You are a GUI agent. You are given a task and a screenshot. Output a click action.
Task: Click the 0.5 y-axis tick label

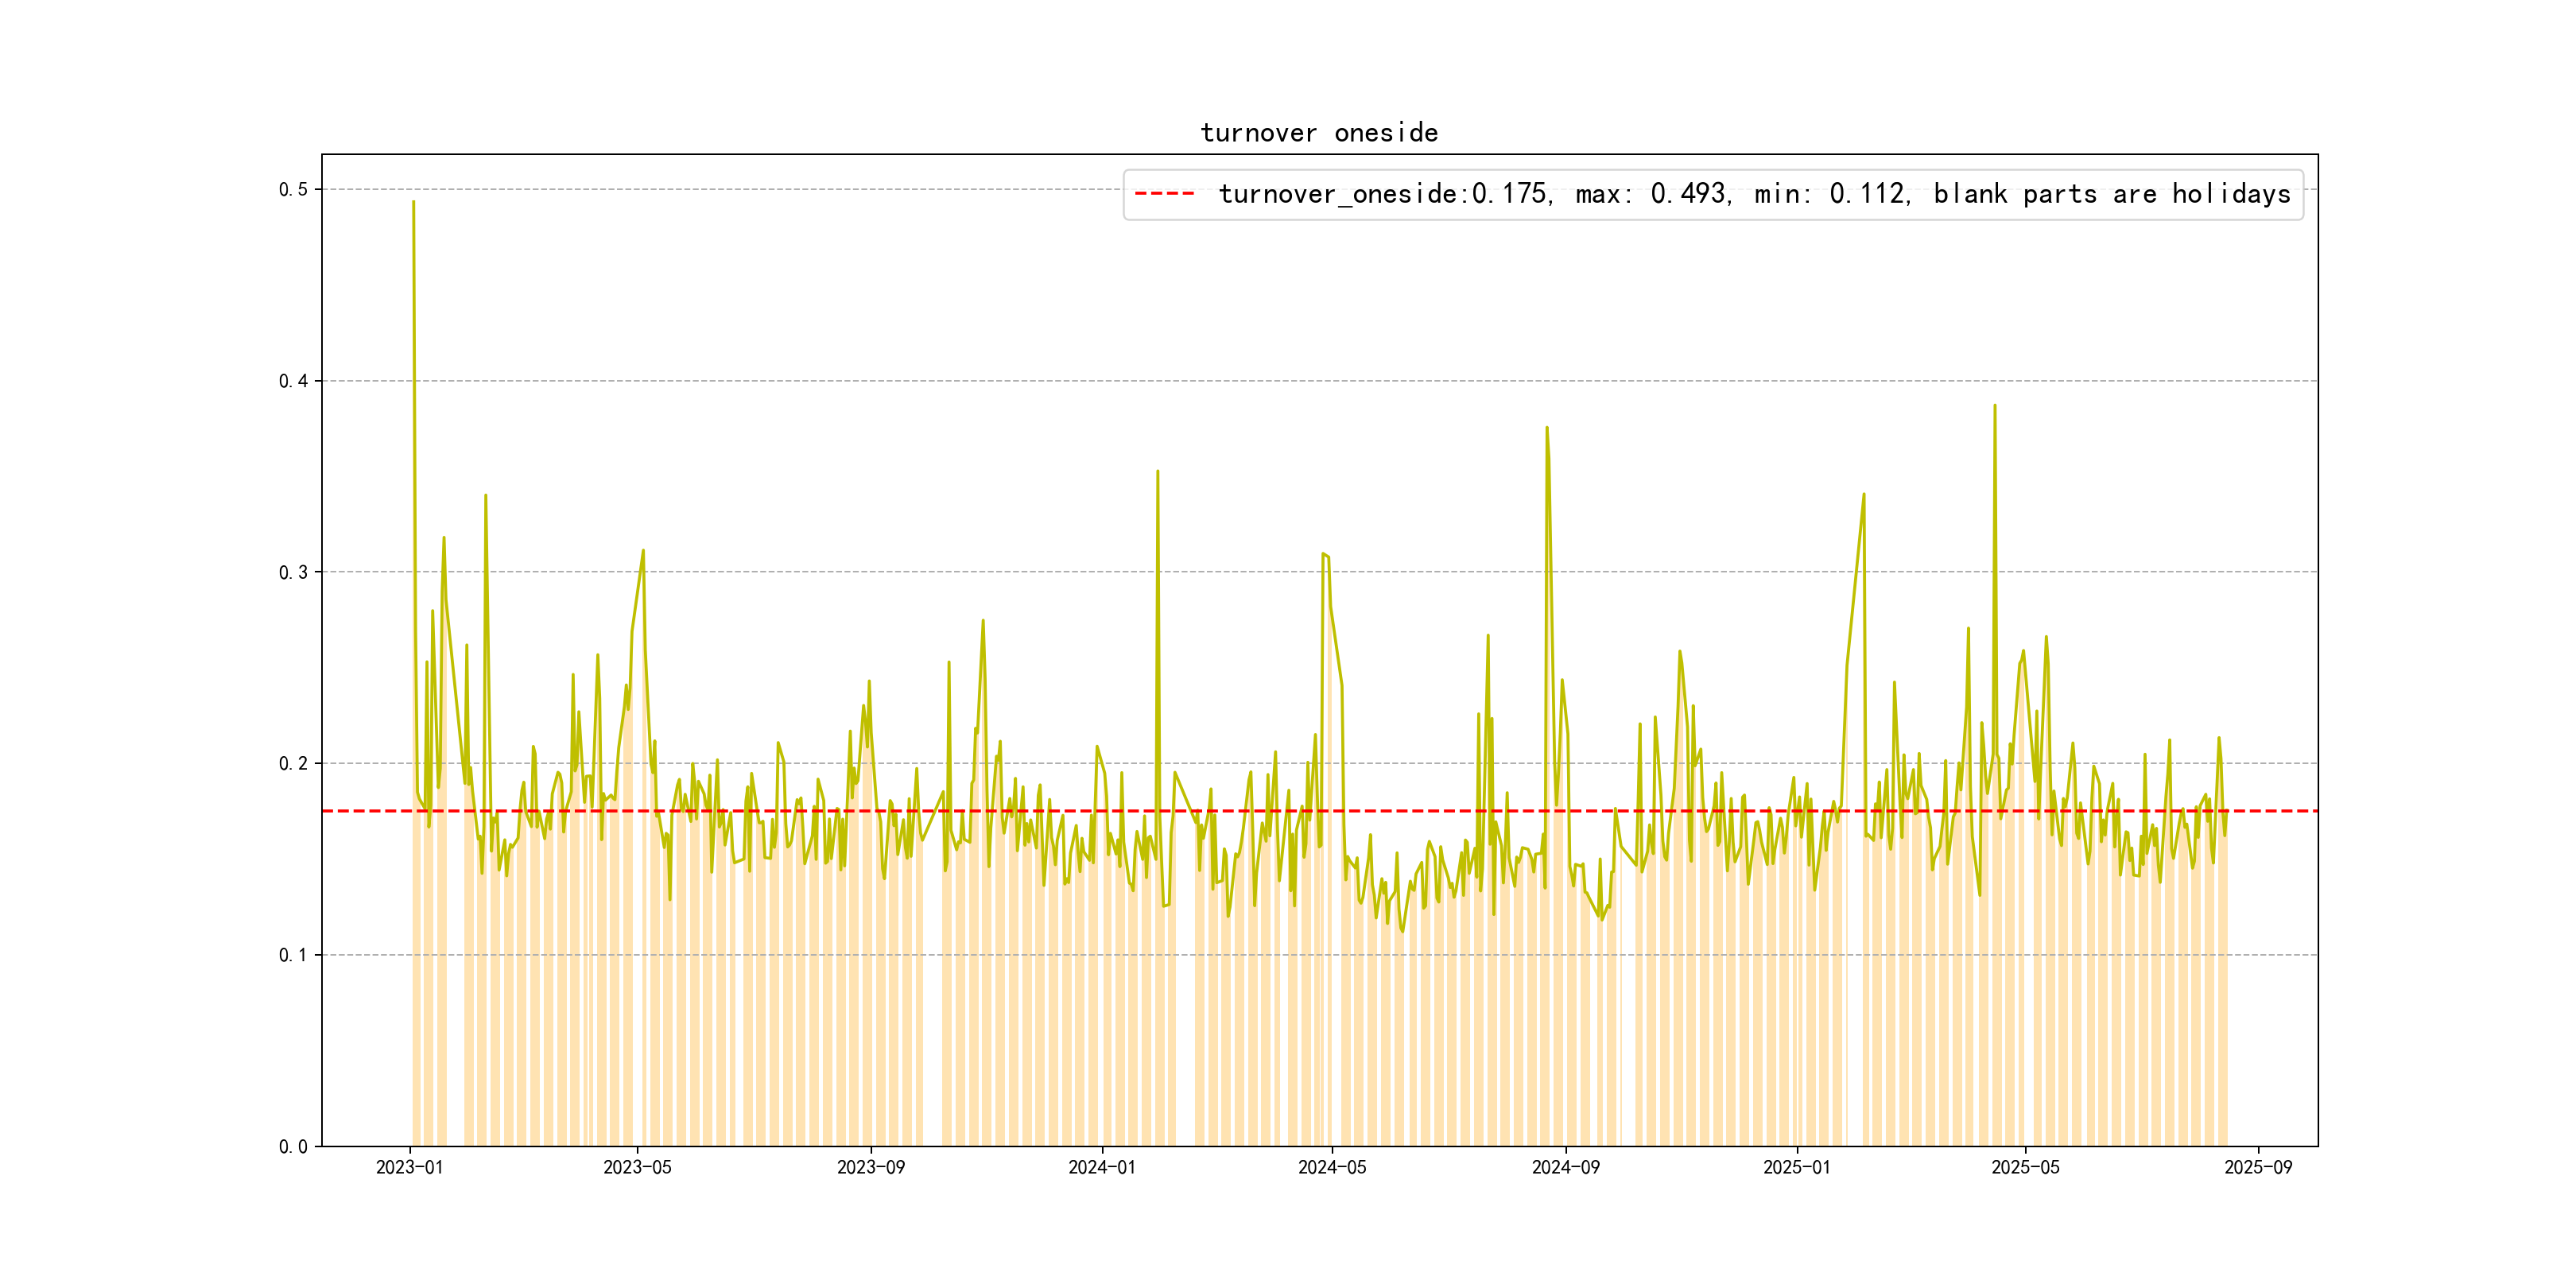[x=293, y=190]
